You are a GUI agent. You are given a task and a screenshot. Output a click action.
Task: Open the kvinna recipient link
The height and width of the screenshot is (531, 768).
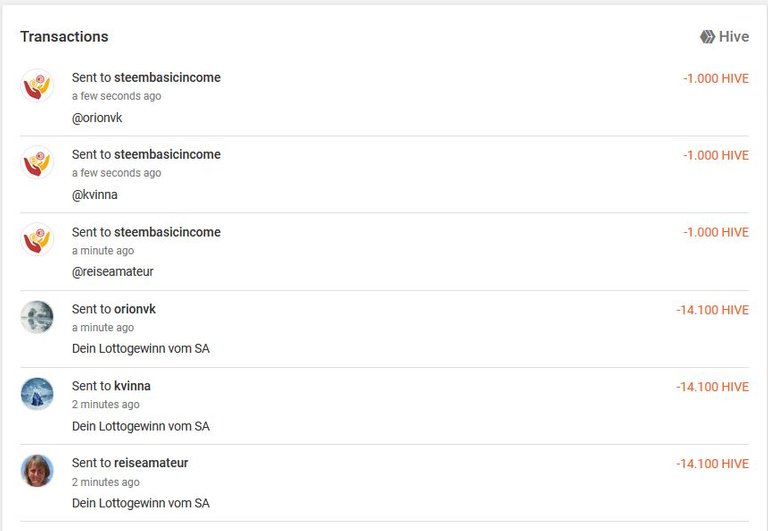tap(132, 386)
